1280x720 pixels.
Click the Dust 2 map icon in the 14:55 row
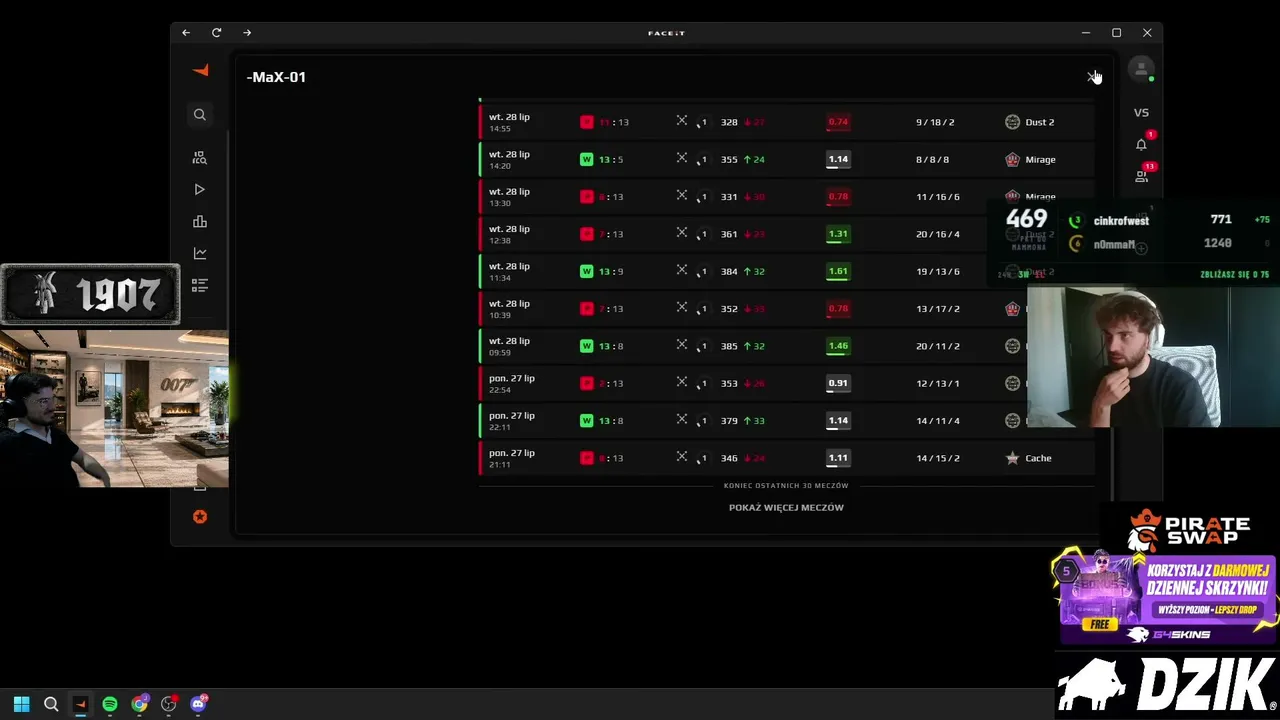(x=1012, y=122)
